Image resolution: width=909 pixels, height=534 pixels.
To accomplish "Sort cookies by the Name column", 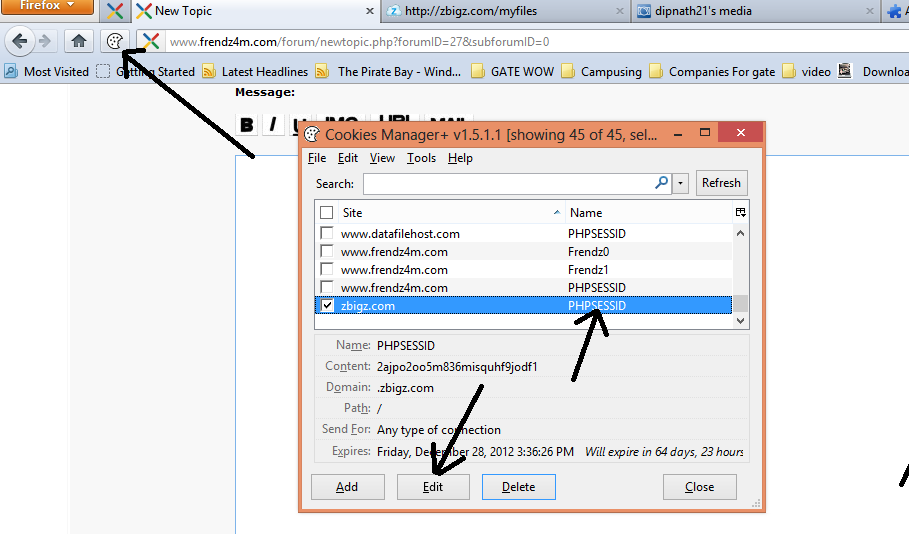I will click(x=649, y=212).
